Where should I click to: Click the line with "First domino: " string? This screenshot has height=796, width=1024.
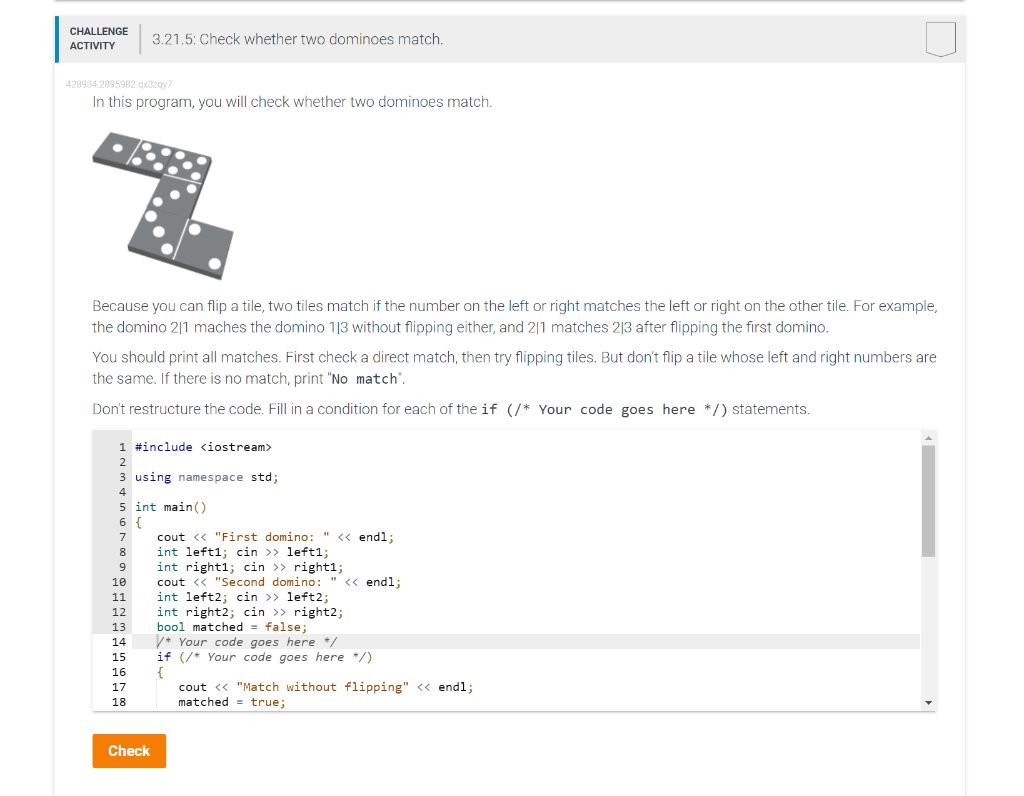pos(275,537)
